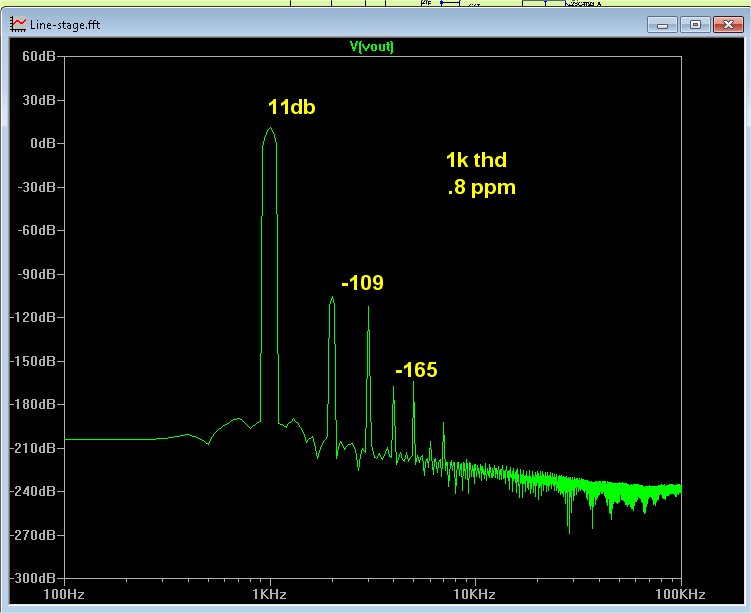Click the -150dB axis label

click(33, 361)
